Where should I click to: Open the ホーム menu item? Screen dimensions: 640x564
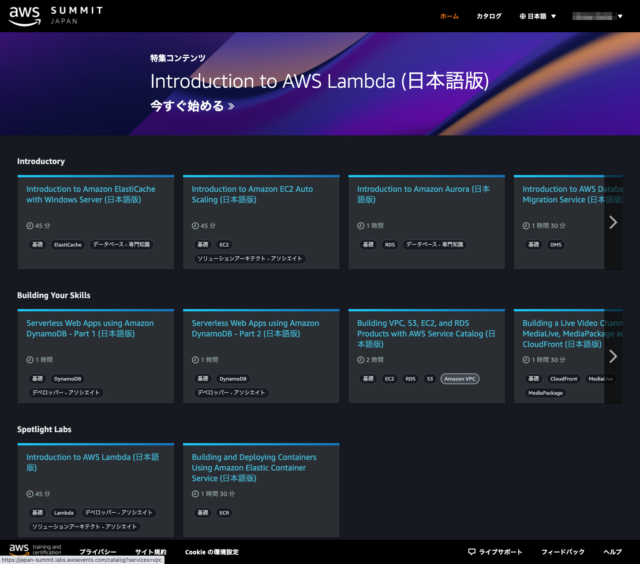[x=449, y=16]
